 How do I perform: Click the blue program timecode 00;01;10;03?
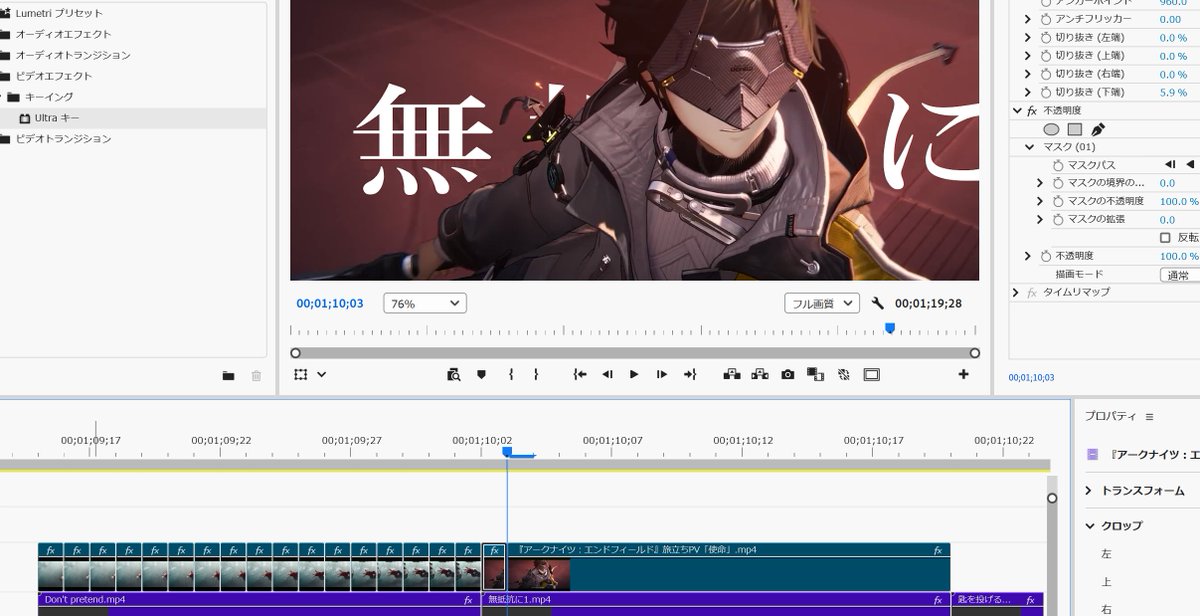(x=330, y=303)
